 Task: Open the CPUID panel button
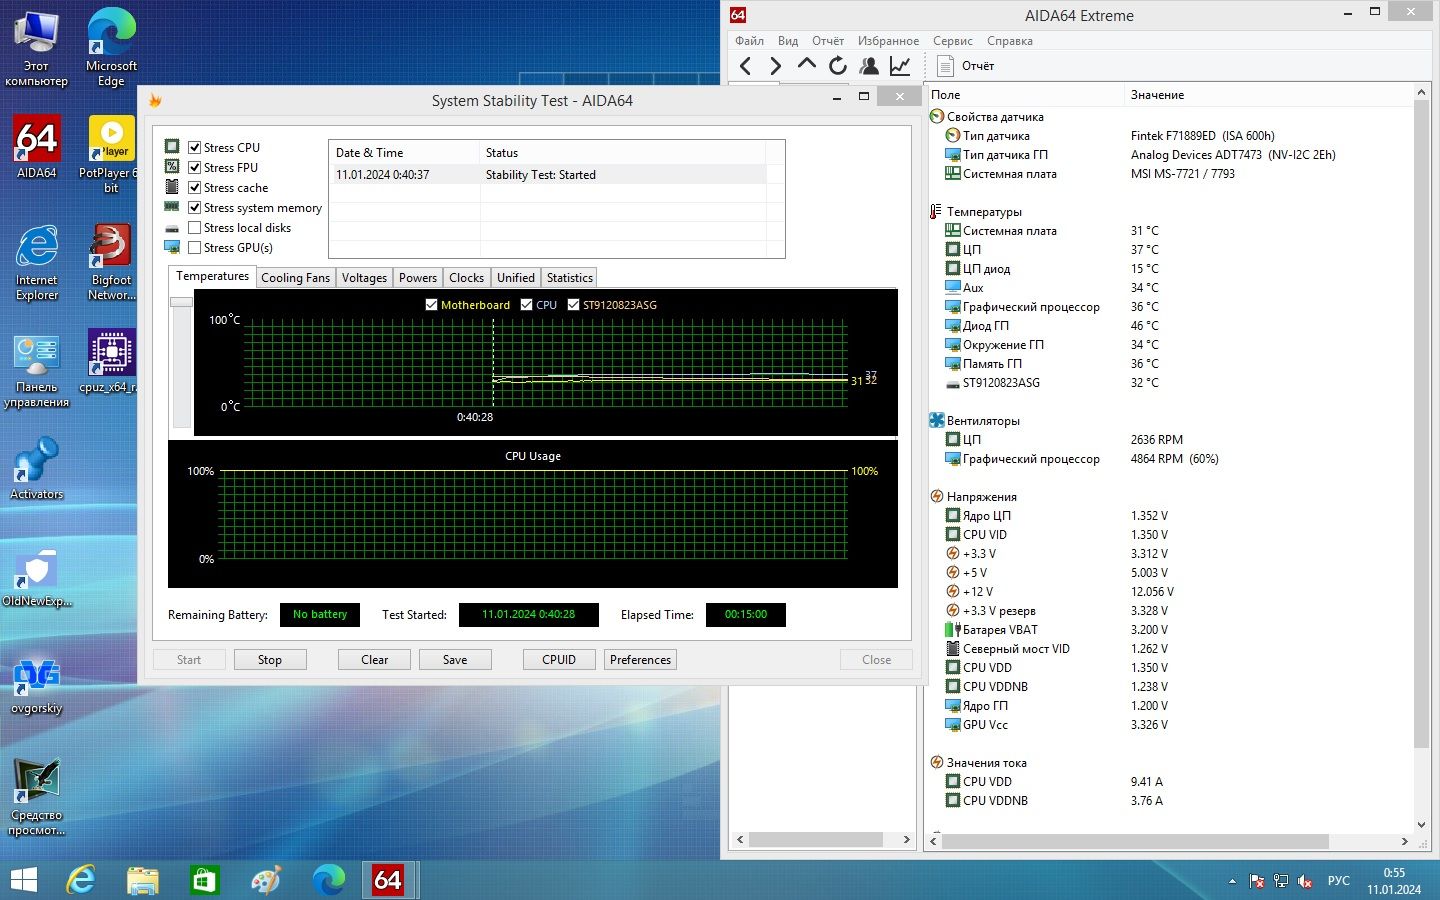559,660
